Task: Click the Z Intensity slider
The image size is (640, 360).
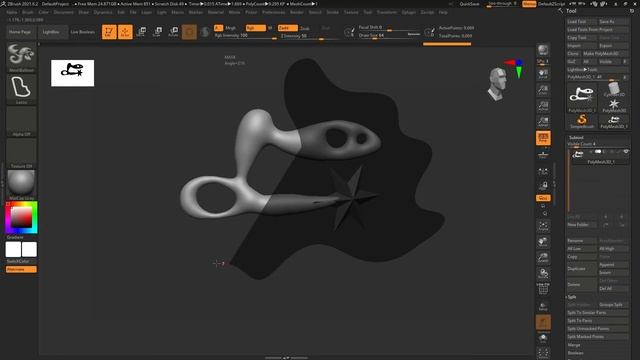Action: click(309, 36)
